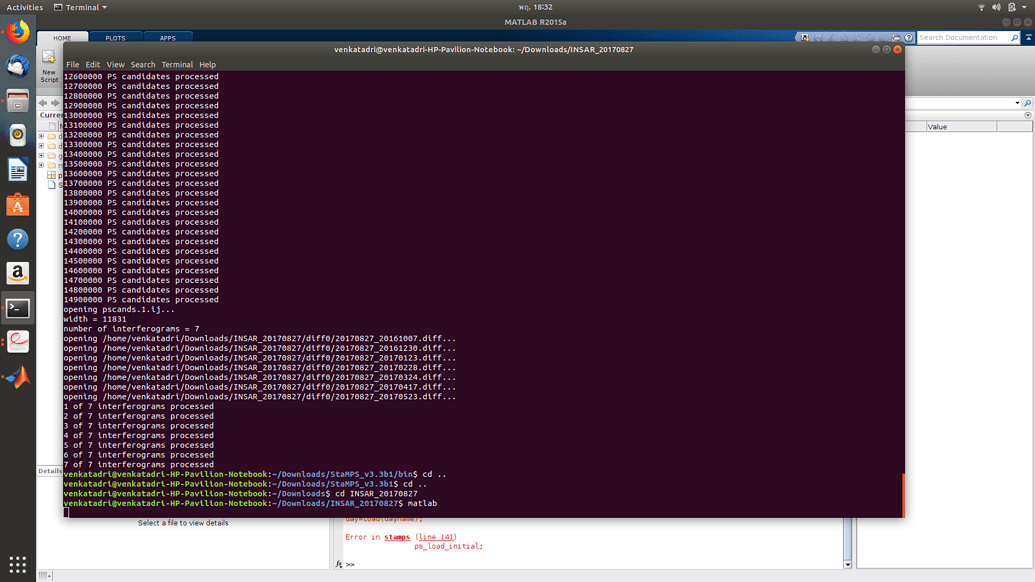Click the Cut icon in the quick access toolbar
The height and width of the screenshot is (582, 1035).
tap(831, 37)
